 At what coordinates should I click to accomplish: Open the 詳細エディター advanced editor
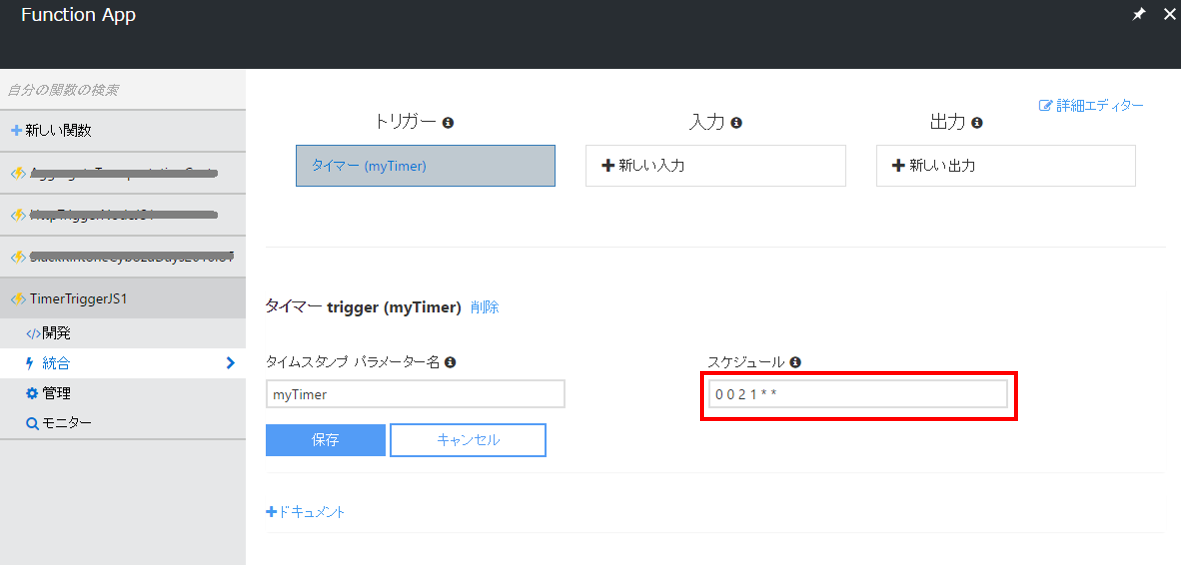pyautogui.click(x=1091, y=105)
